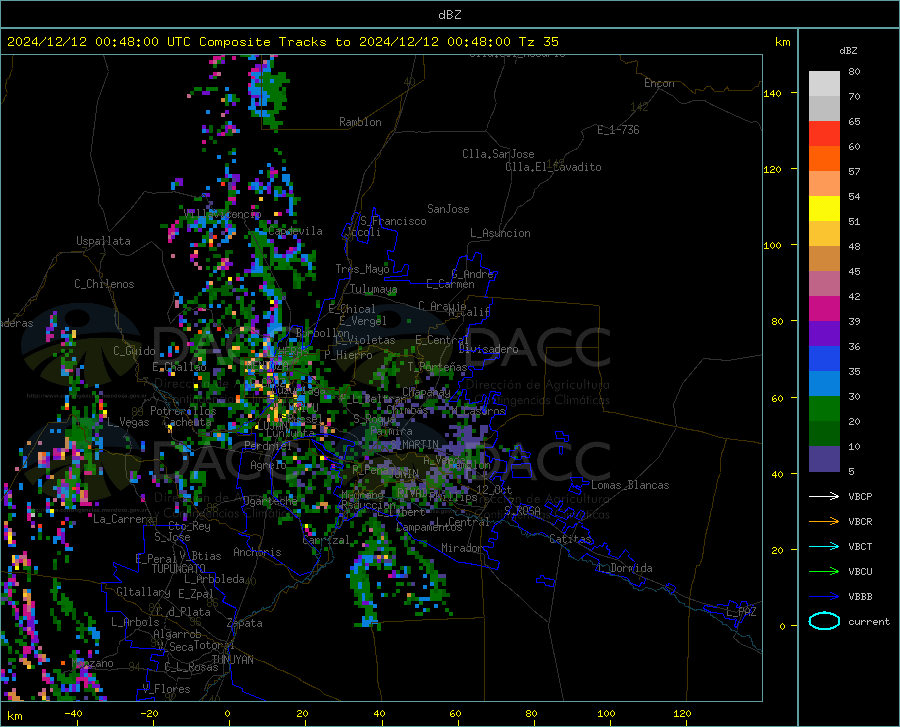Click the 54 dBZ yellow color swatch
The width and height of the screenshot is (900, 727).
tap(824, 208)
